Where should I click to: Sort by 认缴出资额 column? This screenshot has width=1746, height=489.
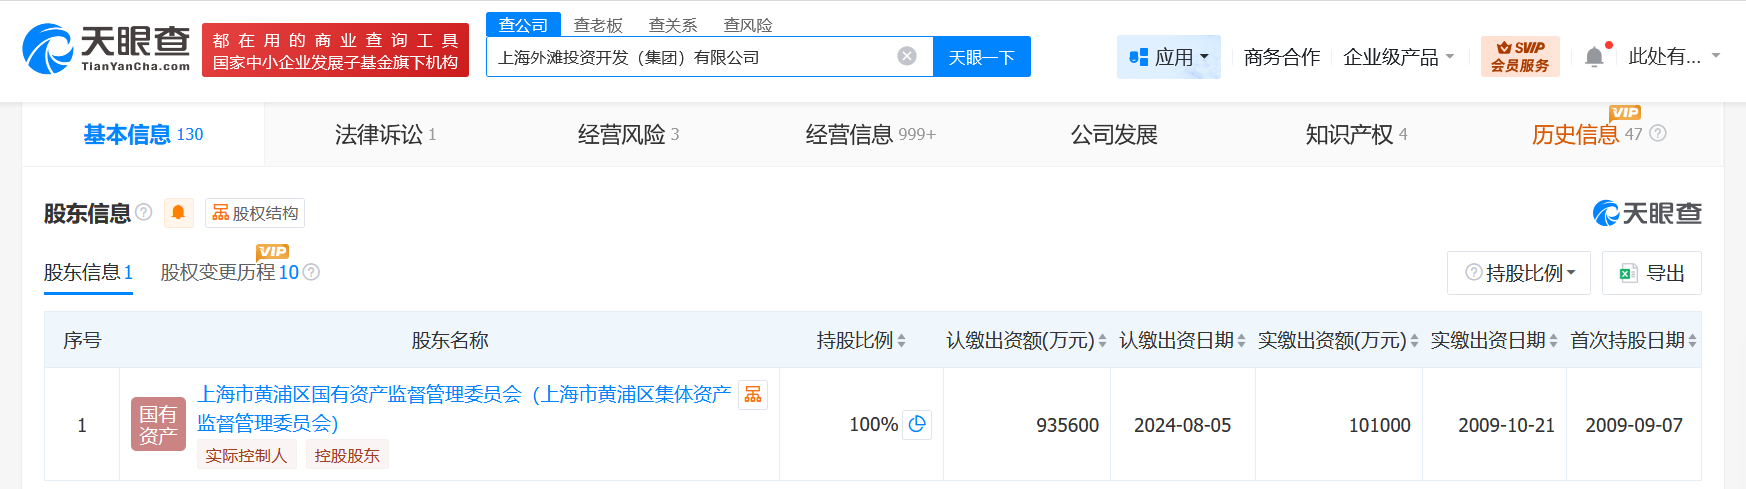point(1102,341)
